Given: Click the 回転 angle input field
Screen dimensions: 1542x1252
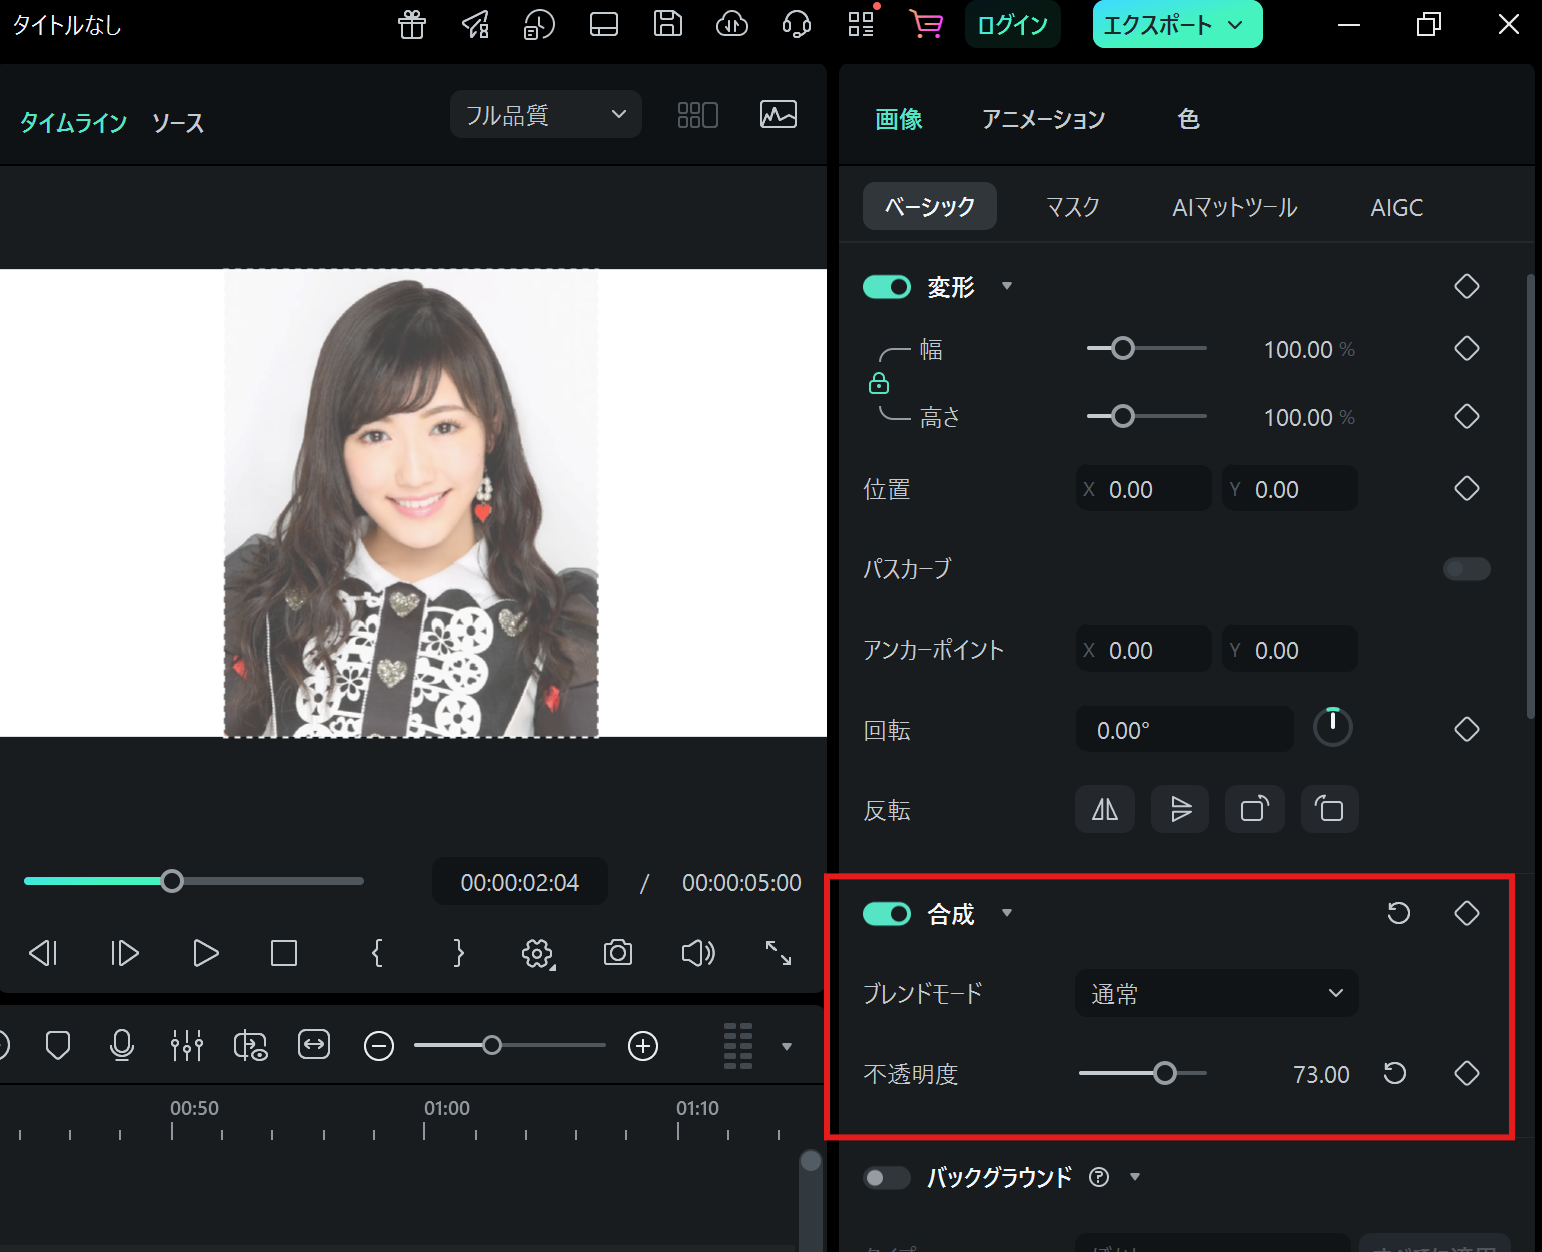Looking at the screenshot, I should click(1185, 730).
